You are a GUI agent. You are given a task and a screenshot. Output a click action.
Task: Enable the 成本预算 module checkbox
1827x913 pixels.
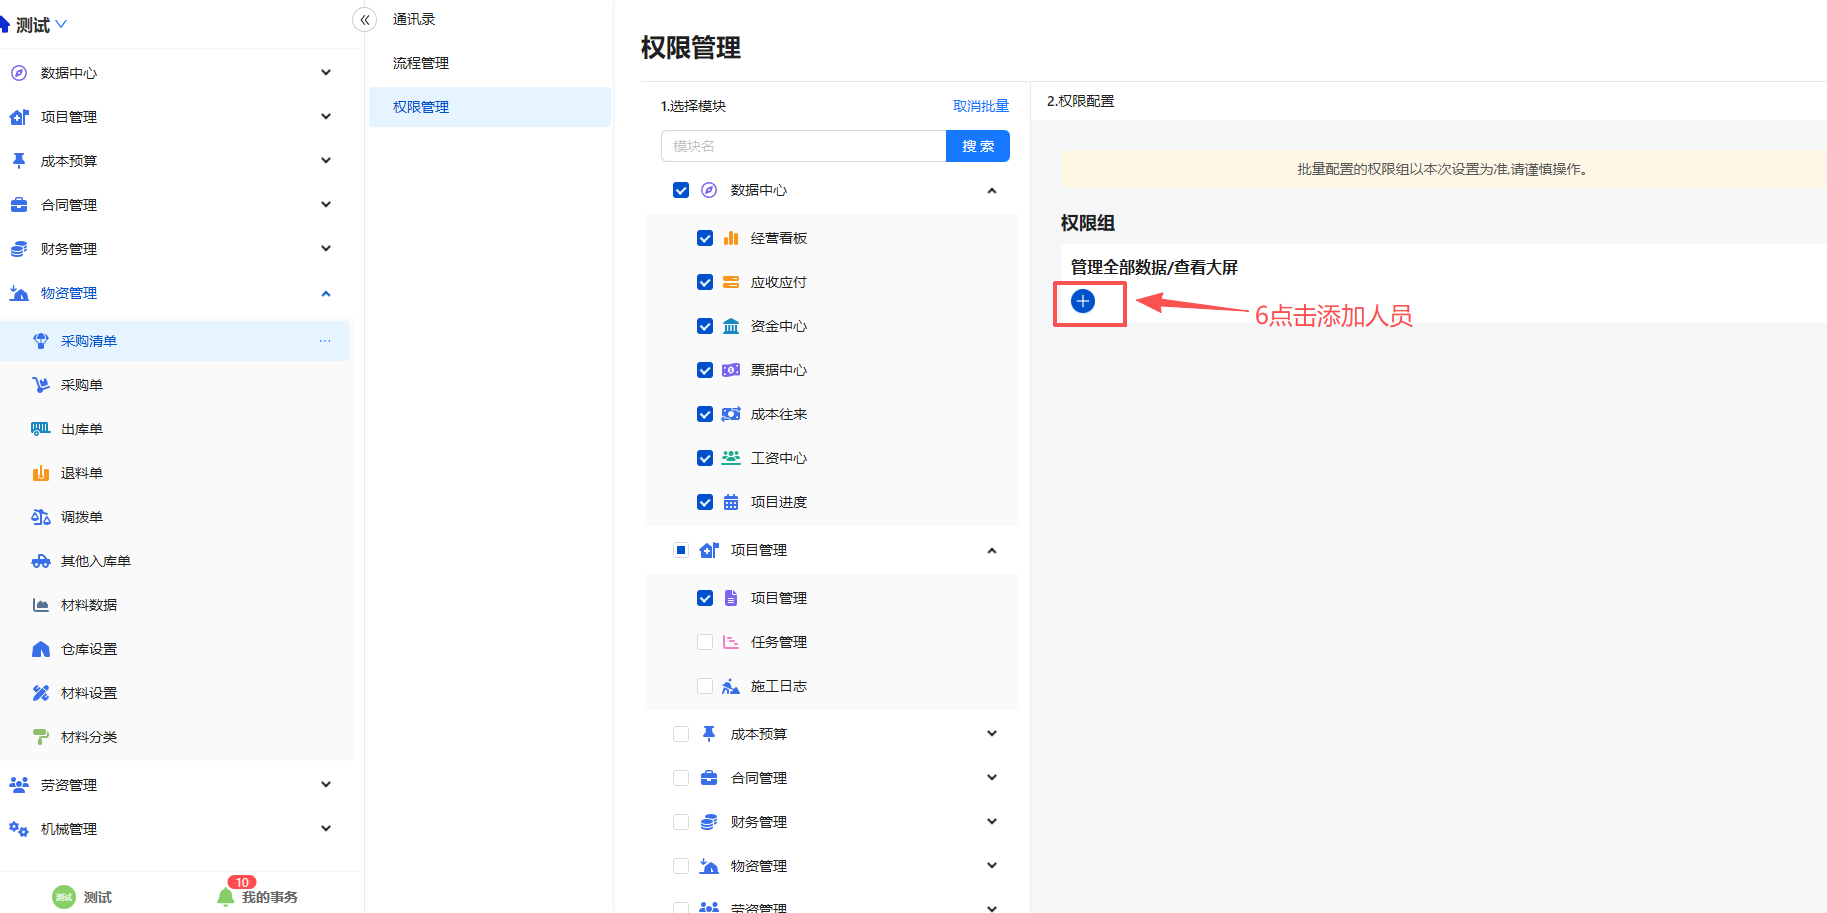point(681,734)
